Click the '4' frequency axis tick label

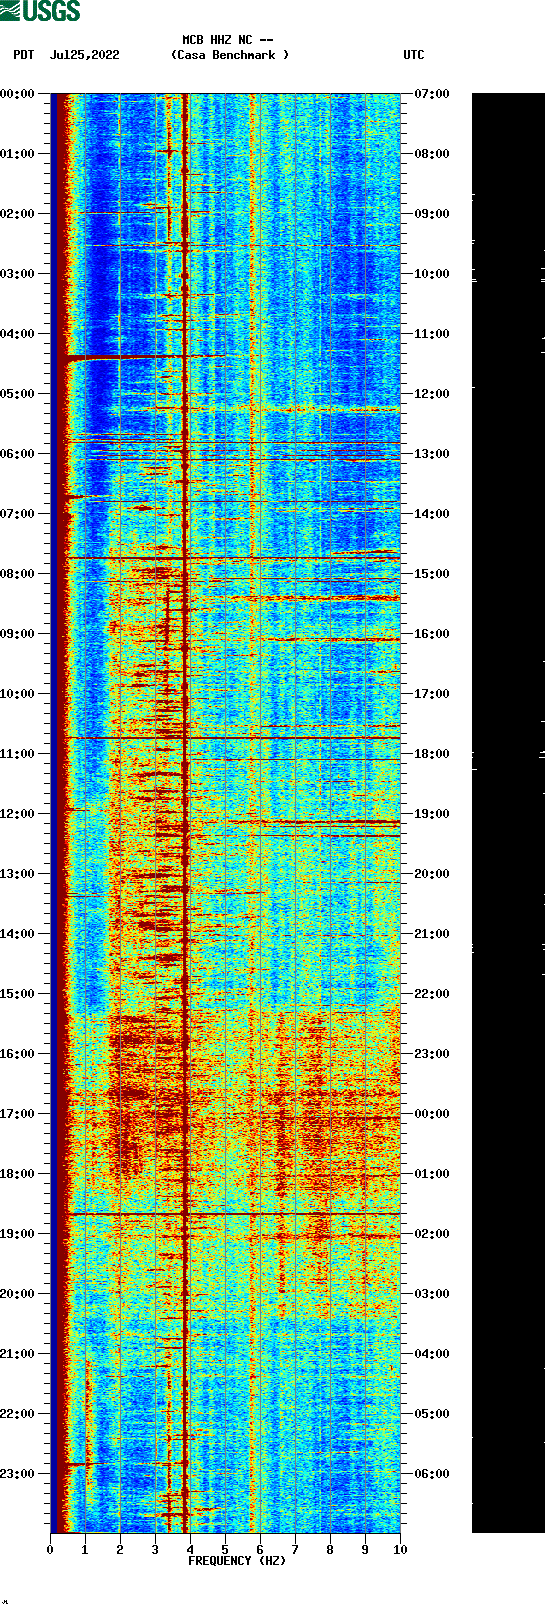pos(190,1550)
